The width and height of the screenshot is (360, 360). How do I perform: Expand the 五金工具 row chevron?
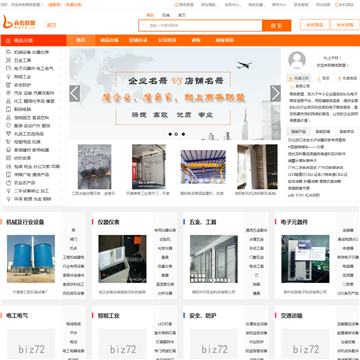61,60
